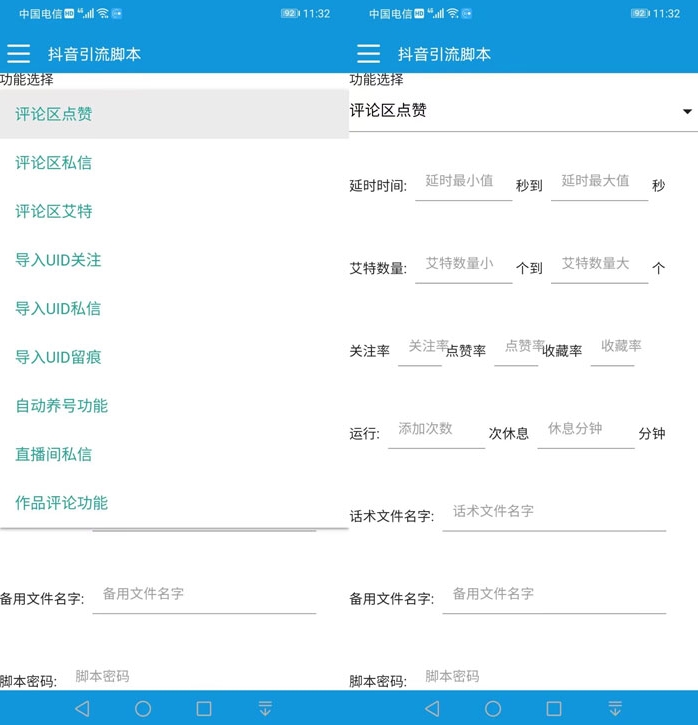
Task: Tap the 艾特数量: label
Action: (x=378, y=268)
